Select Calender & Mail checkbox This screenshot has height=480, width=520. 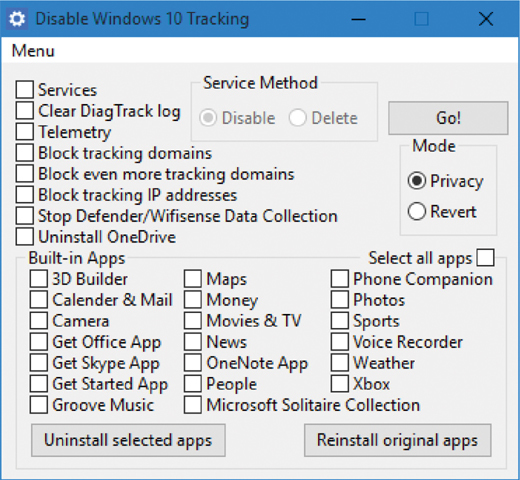39,299
